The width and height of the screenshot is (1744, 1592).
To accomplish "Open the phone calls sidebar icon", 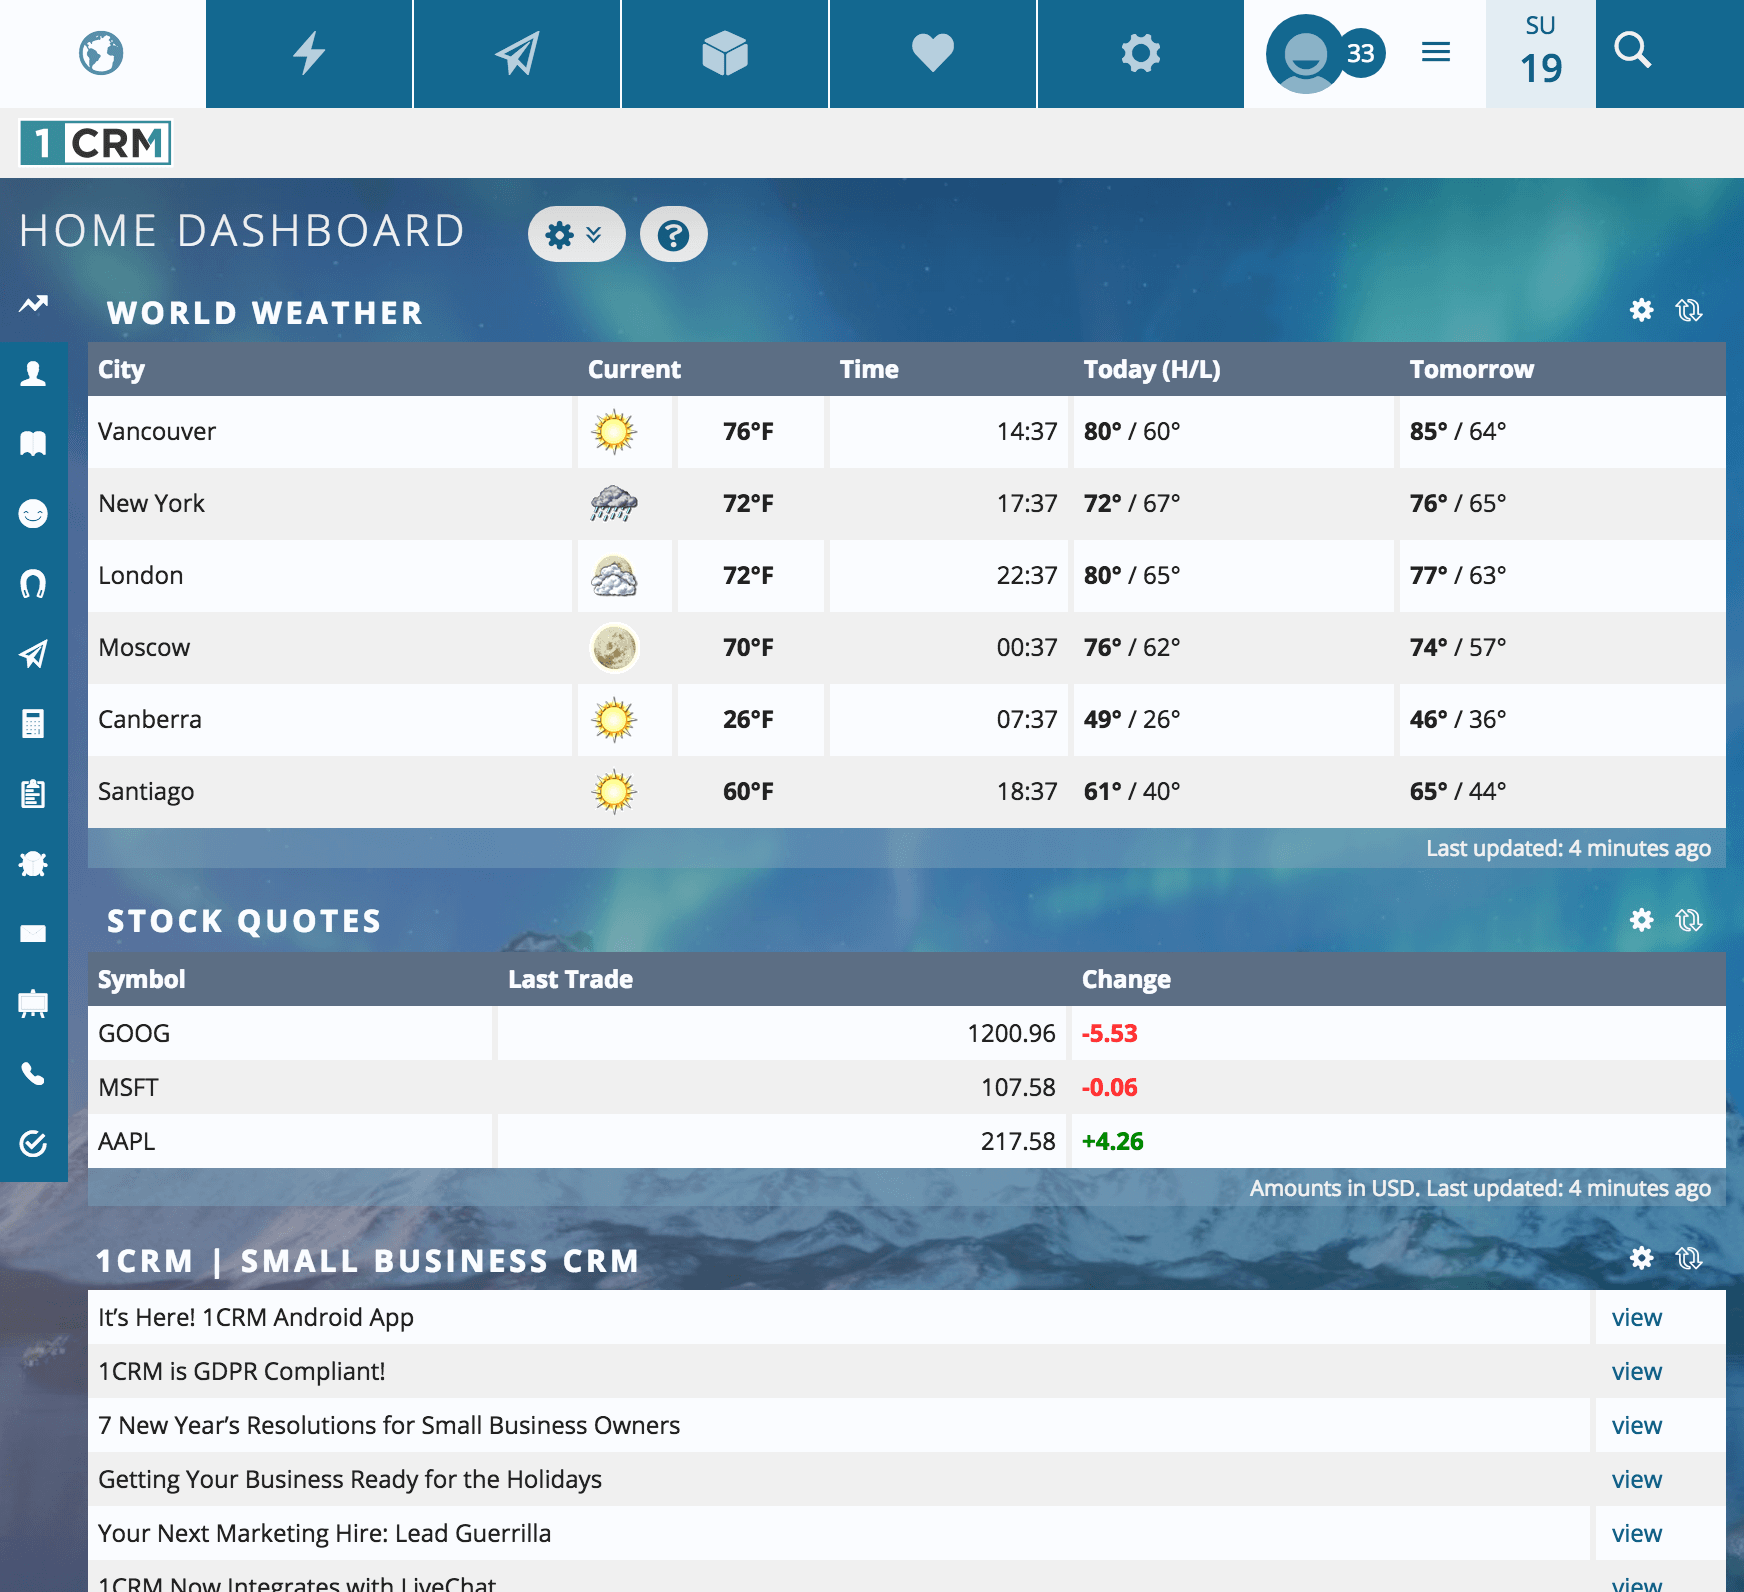I will [33, 1073].
